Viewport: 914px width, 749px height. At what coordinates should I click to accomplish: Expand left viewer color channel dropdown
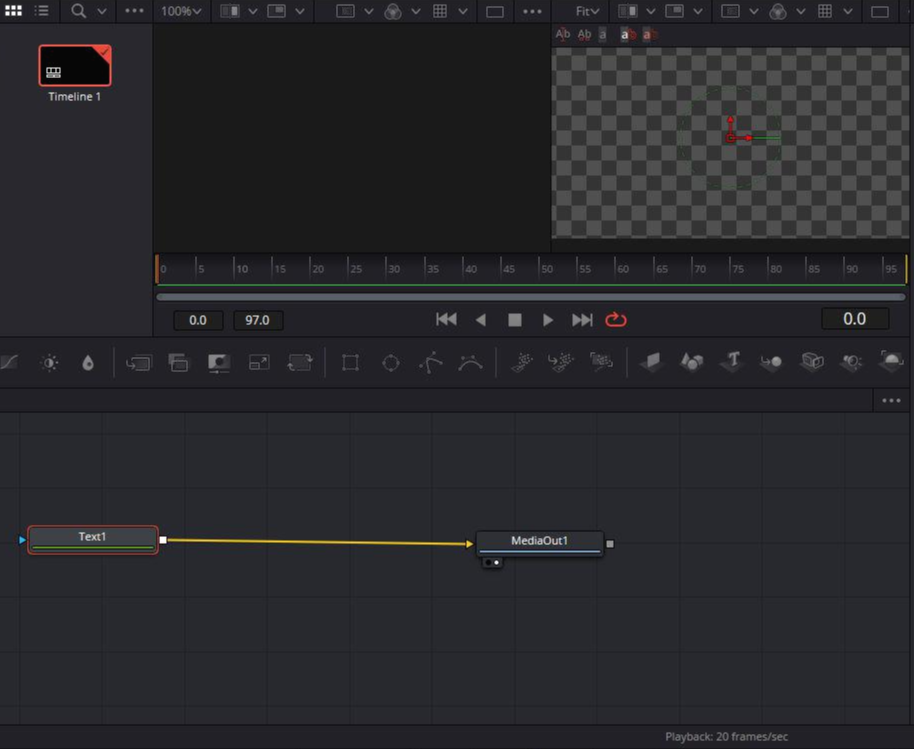pyautogui.click(x=416, y=11)
